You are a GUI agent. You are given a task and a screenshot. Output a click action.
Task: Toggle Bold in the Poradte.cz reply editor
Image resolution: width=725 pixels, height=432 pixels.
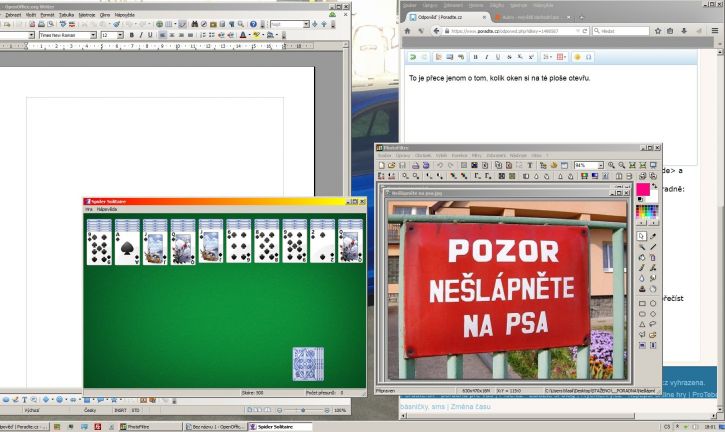(475, 57)
